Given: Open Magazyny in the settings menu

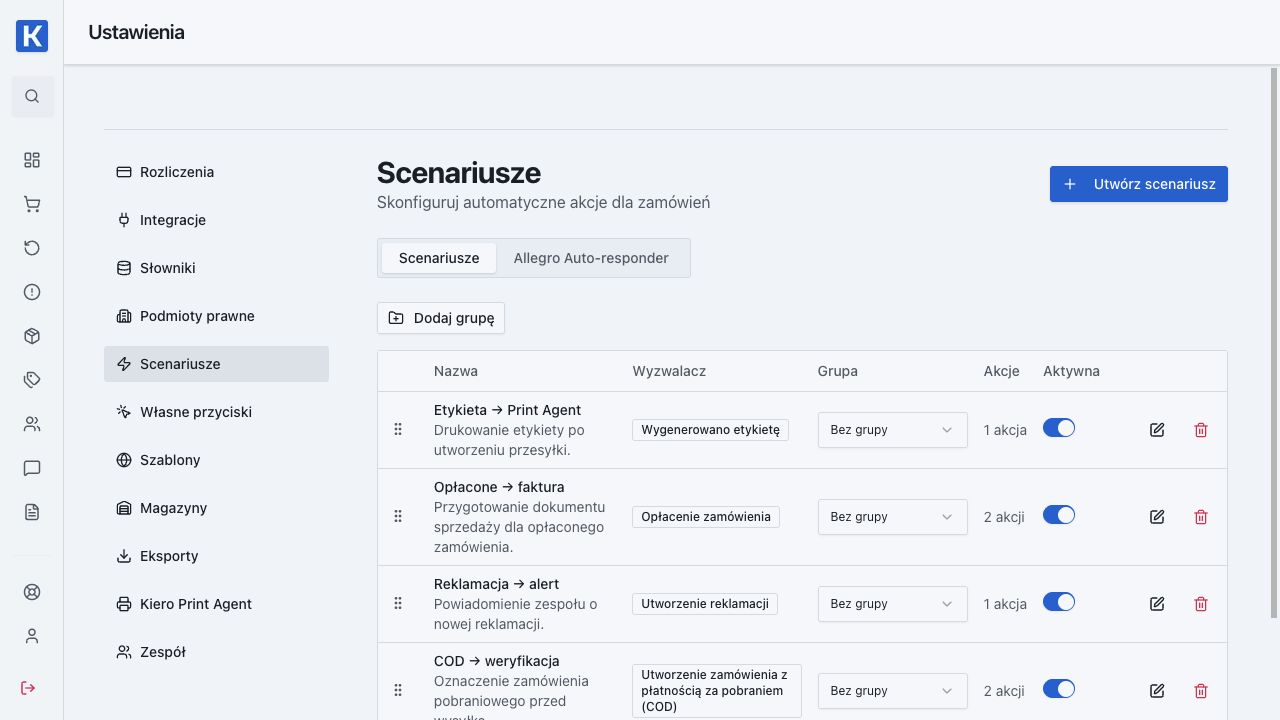Looking at the screenshot, I should click(x=216, y=508).
